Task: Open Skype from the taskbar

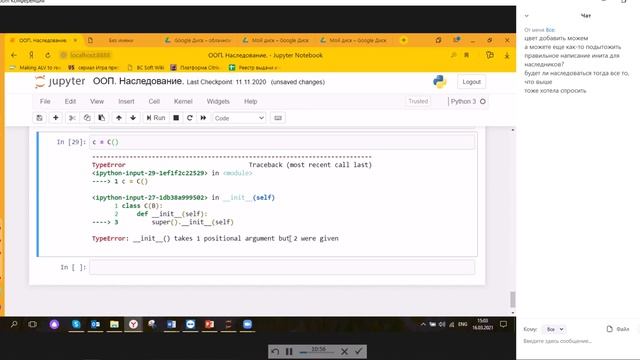Action: [76, 324]
